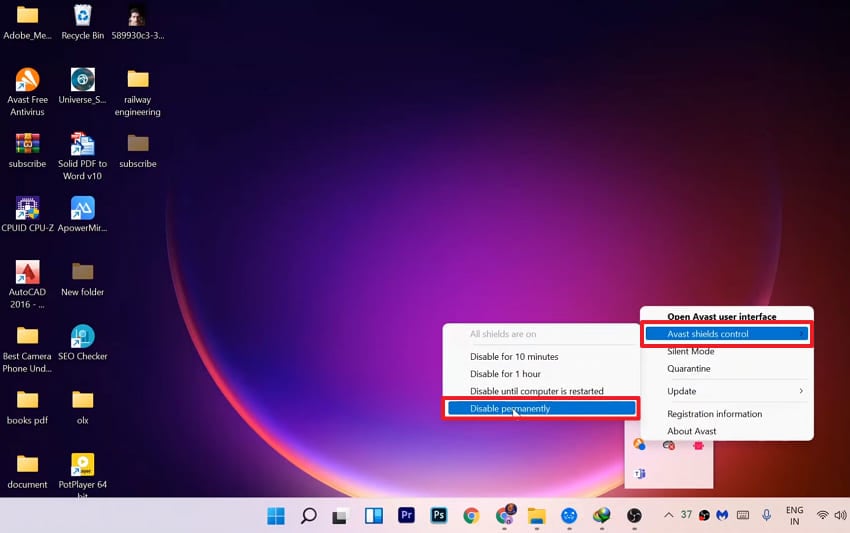Open OBS Studio from the taskbar
The width and height of the screenshot is (850, 533).
[x=634, y=516]
